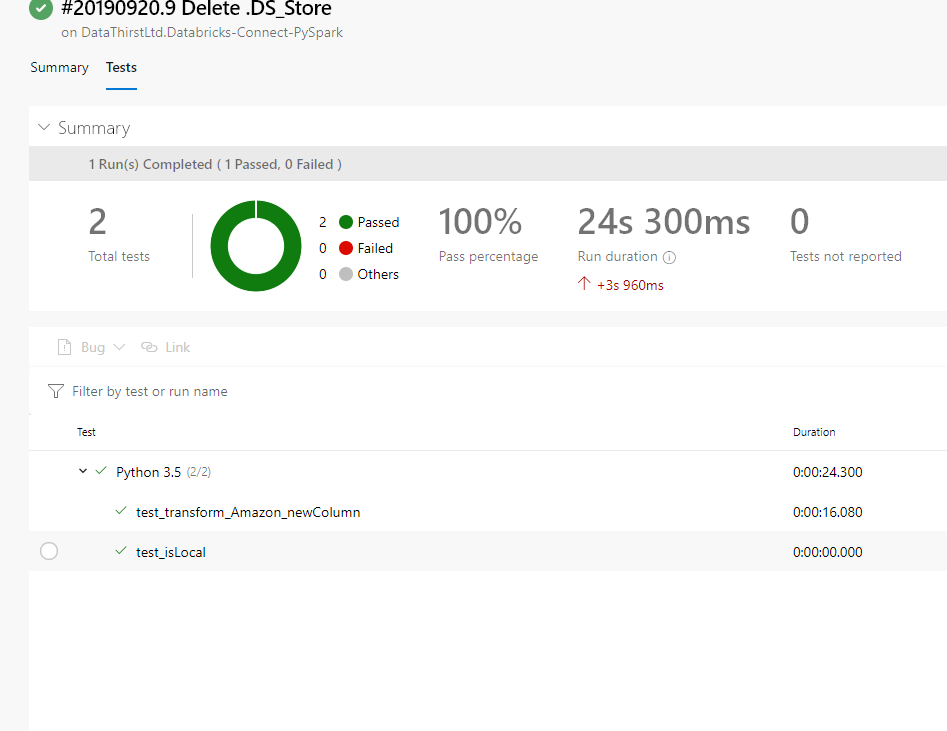The height and width of the screenshot is (731, 947).
Task: Open test_transform_Amazon_newColumn test result
Action: tap(248, 512)
